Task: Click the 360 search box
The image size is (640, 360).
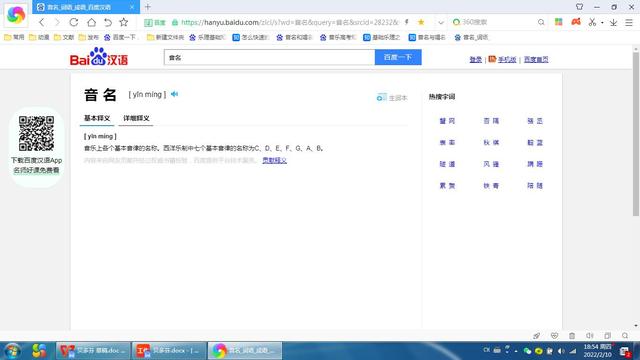Action: click(x=498, y=22)
